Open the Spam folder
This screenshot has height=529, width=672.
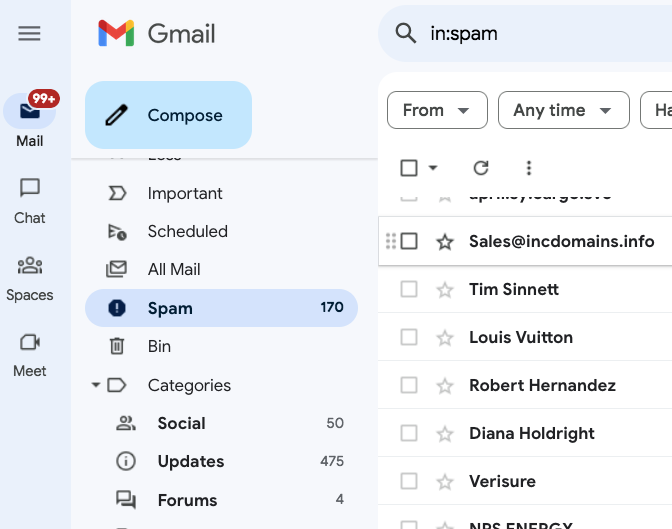coord(221,308)
